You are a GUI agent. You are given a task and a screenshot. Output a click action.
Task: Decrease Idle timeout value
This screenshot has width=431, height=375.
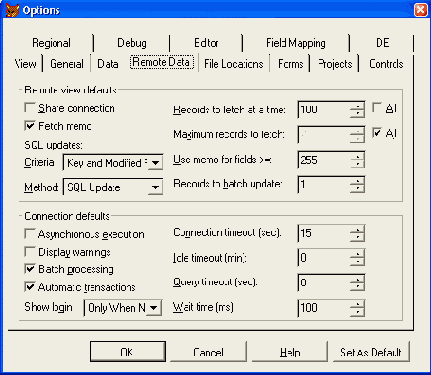357,262
